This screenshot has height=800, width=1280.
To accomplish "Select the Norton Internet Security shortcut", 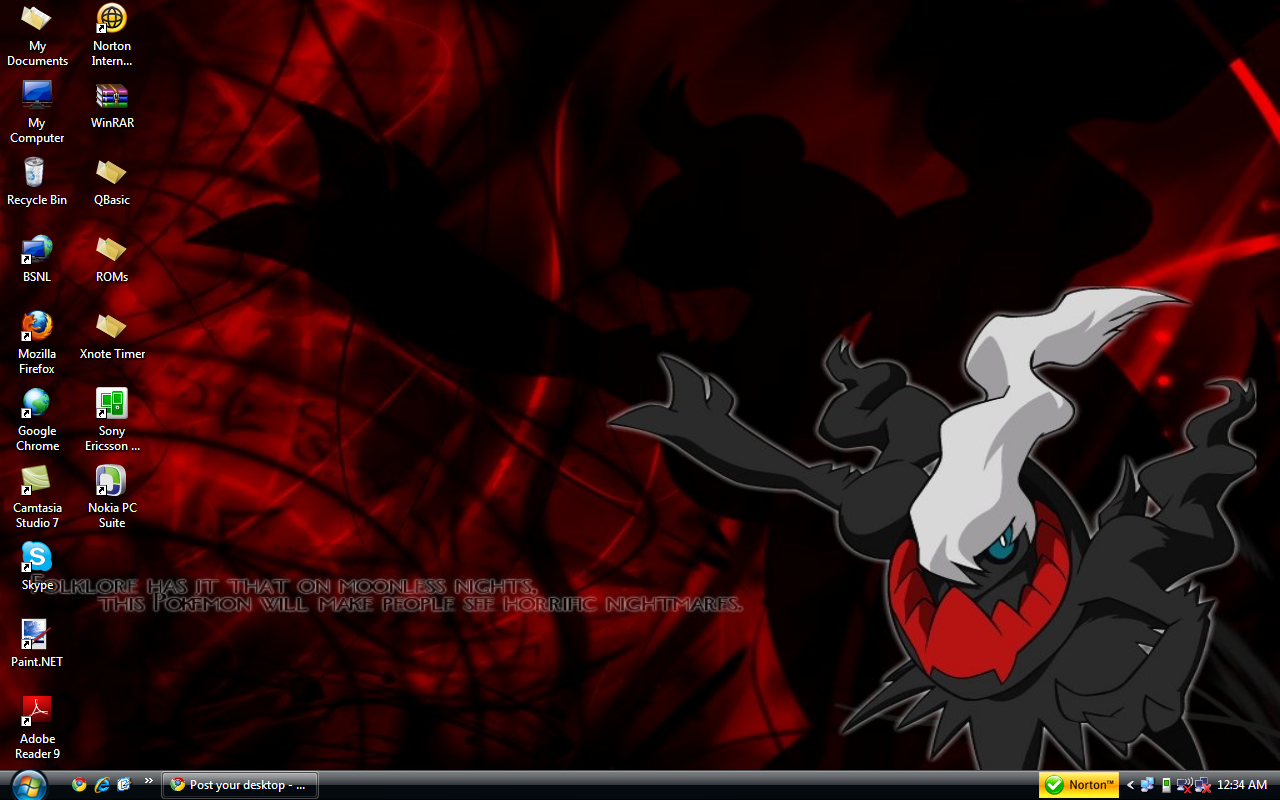I will [111, 19].
